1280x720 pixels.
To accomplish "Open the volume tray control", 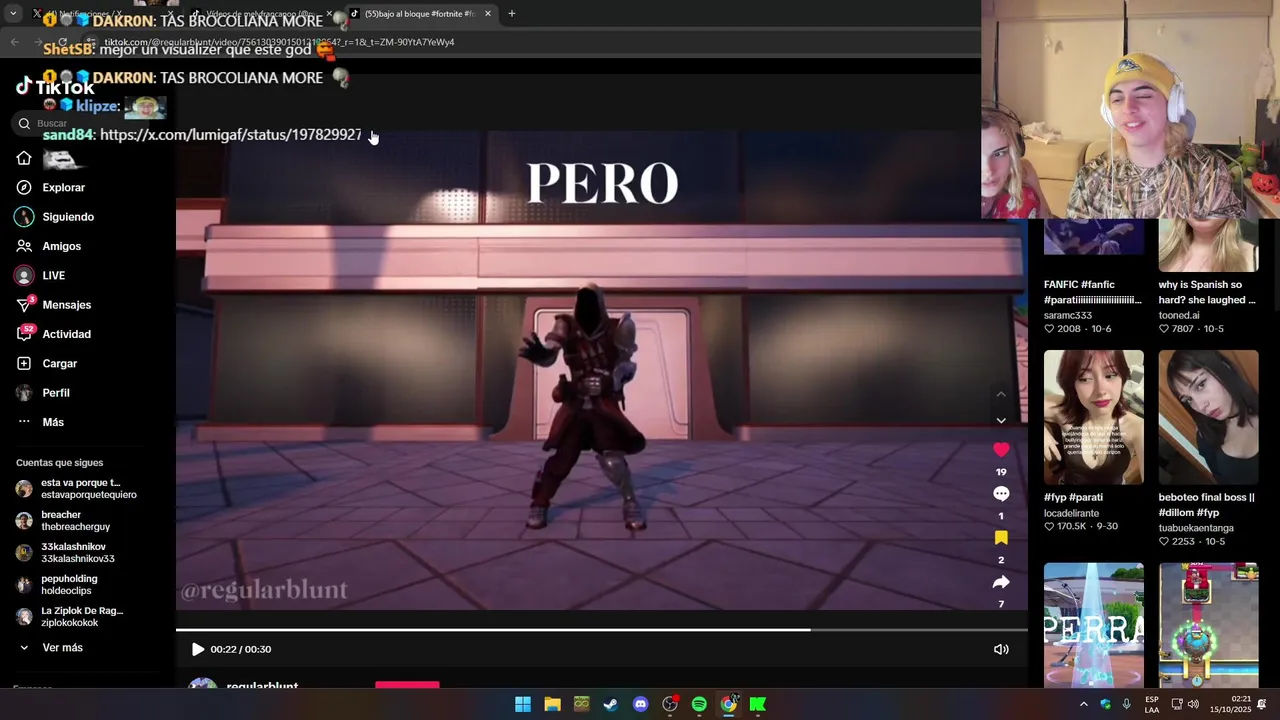I will coord(1193,705).
